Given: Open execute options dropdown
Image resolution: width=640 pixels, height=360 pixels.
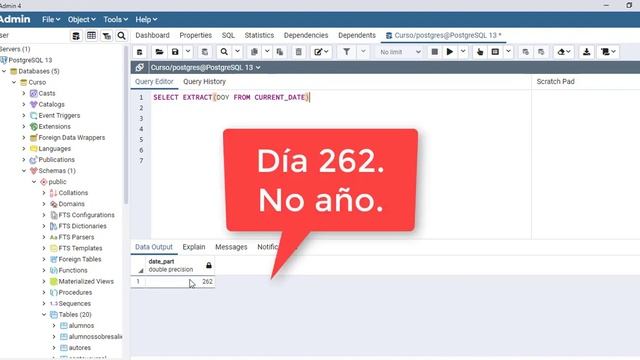Looking at the screenshot, I should pyautogui.click(x=463, y=52).
